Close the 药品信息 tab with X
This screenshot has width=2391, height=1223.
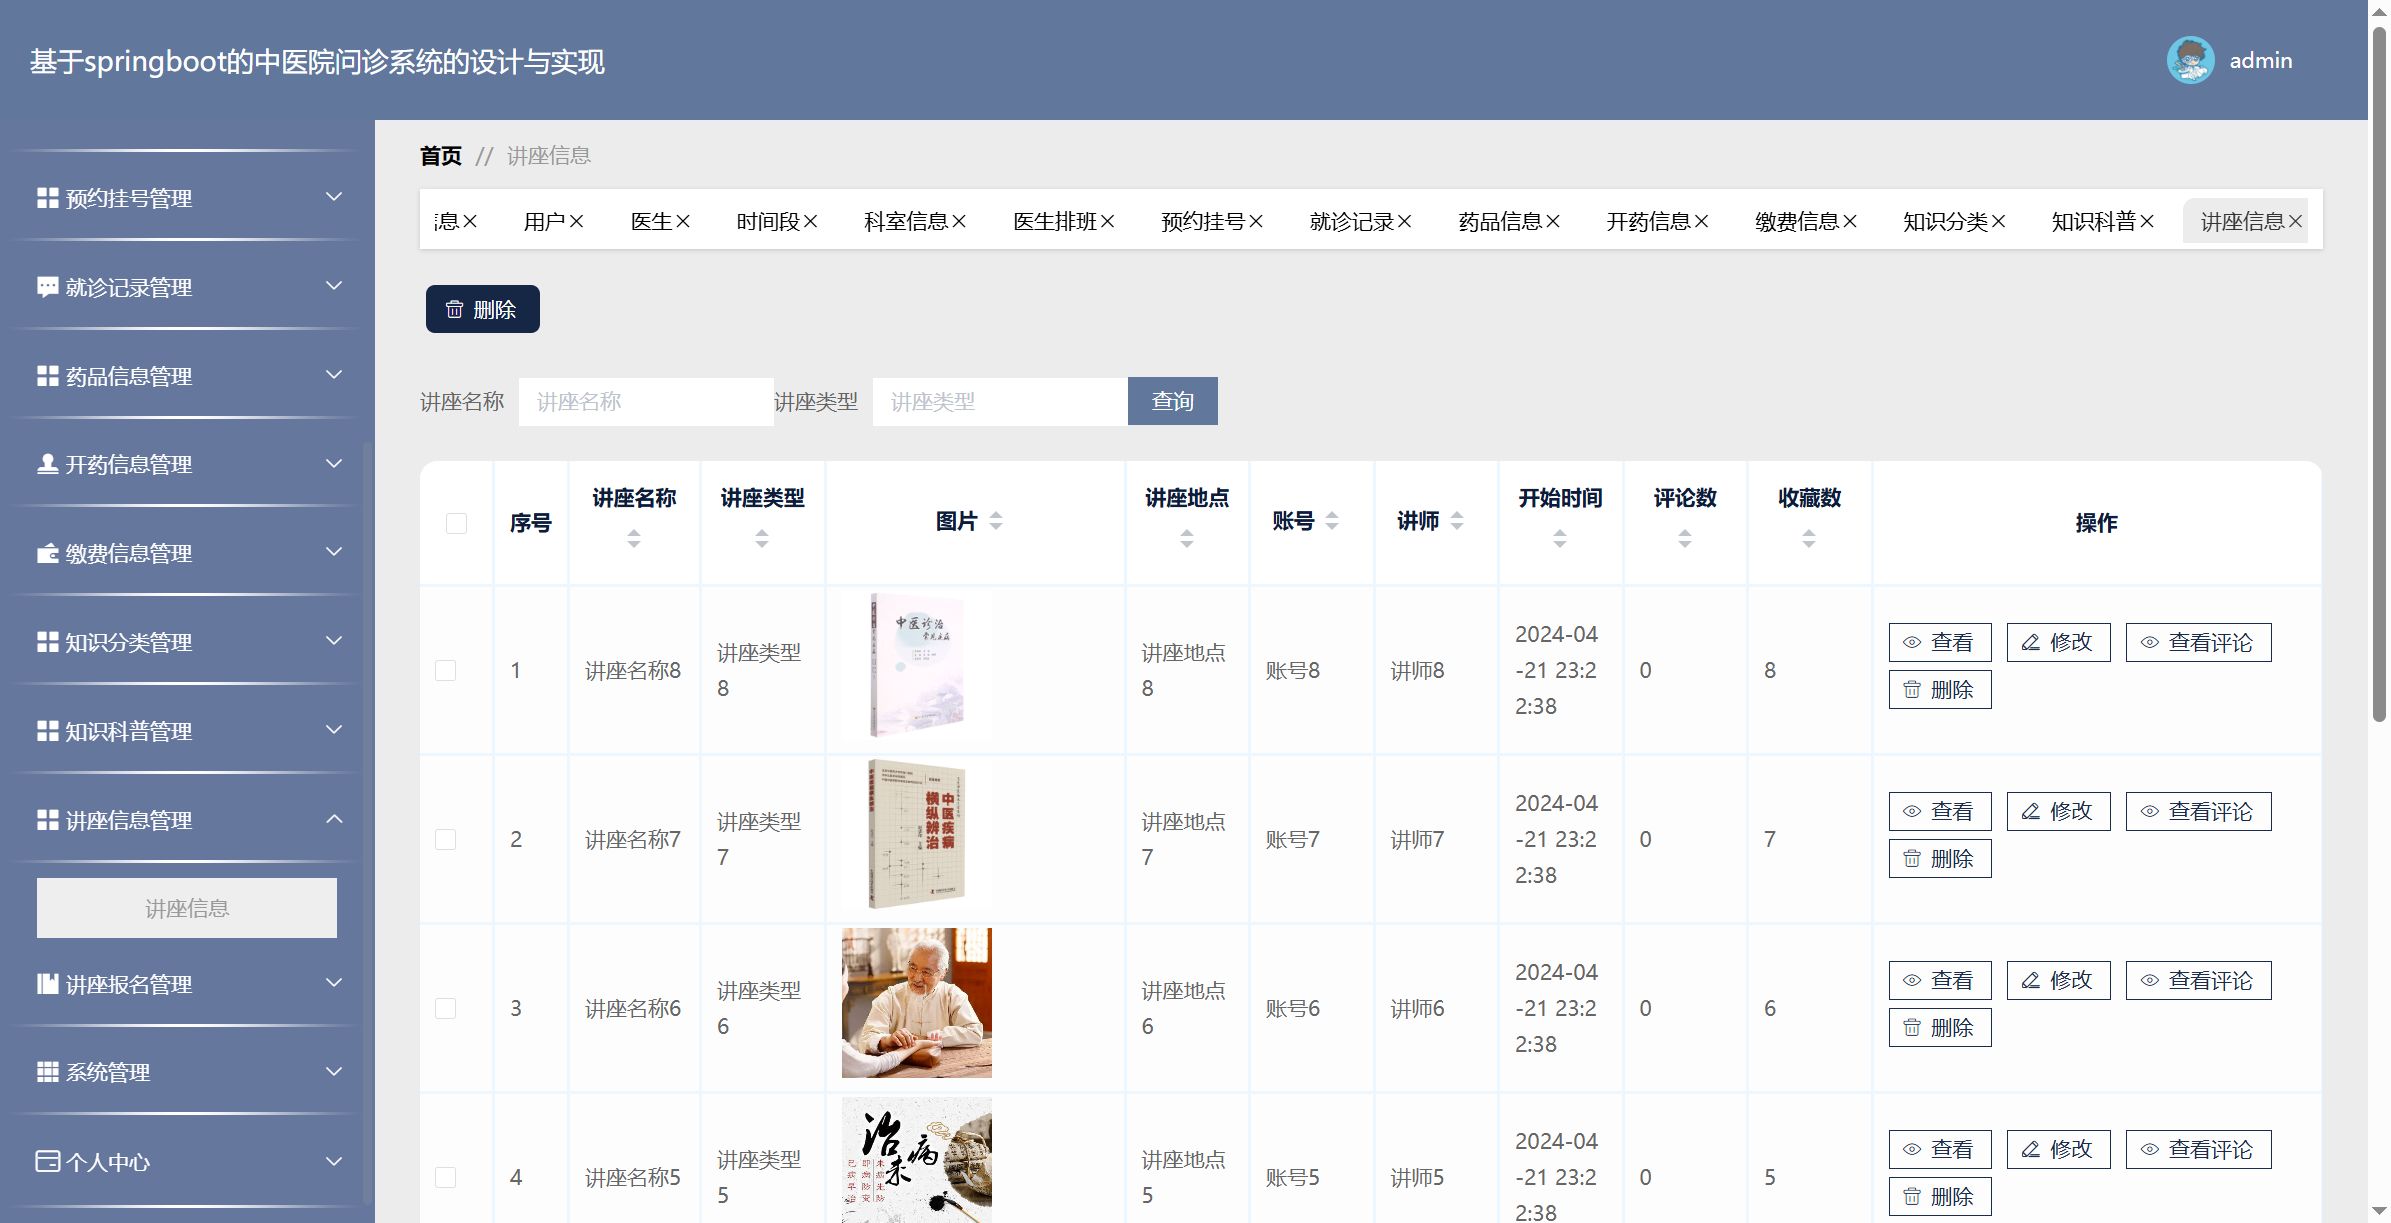coord(1553,221)
